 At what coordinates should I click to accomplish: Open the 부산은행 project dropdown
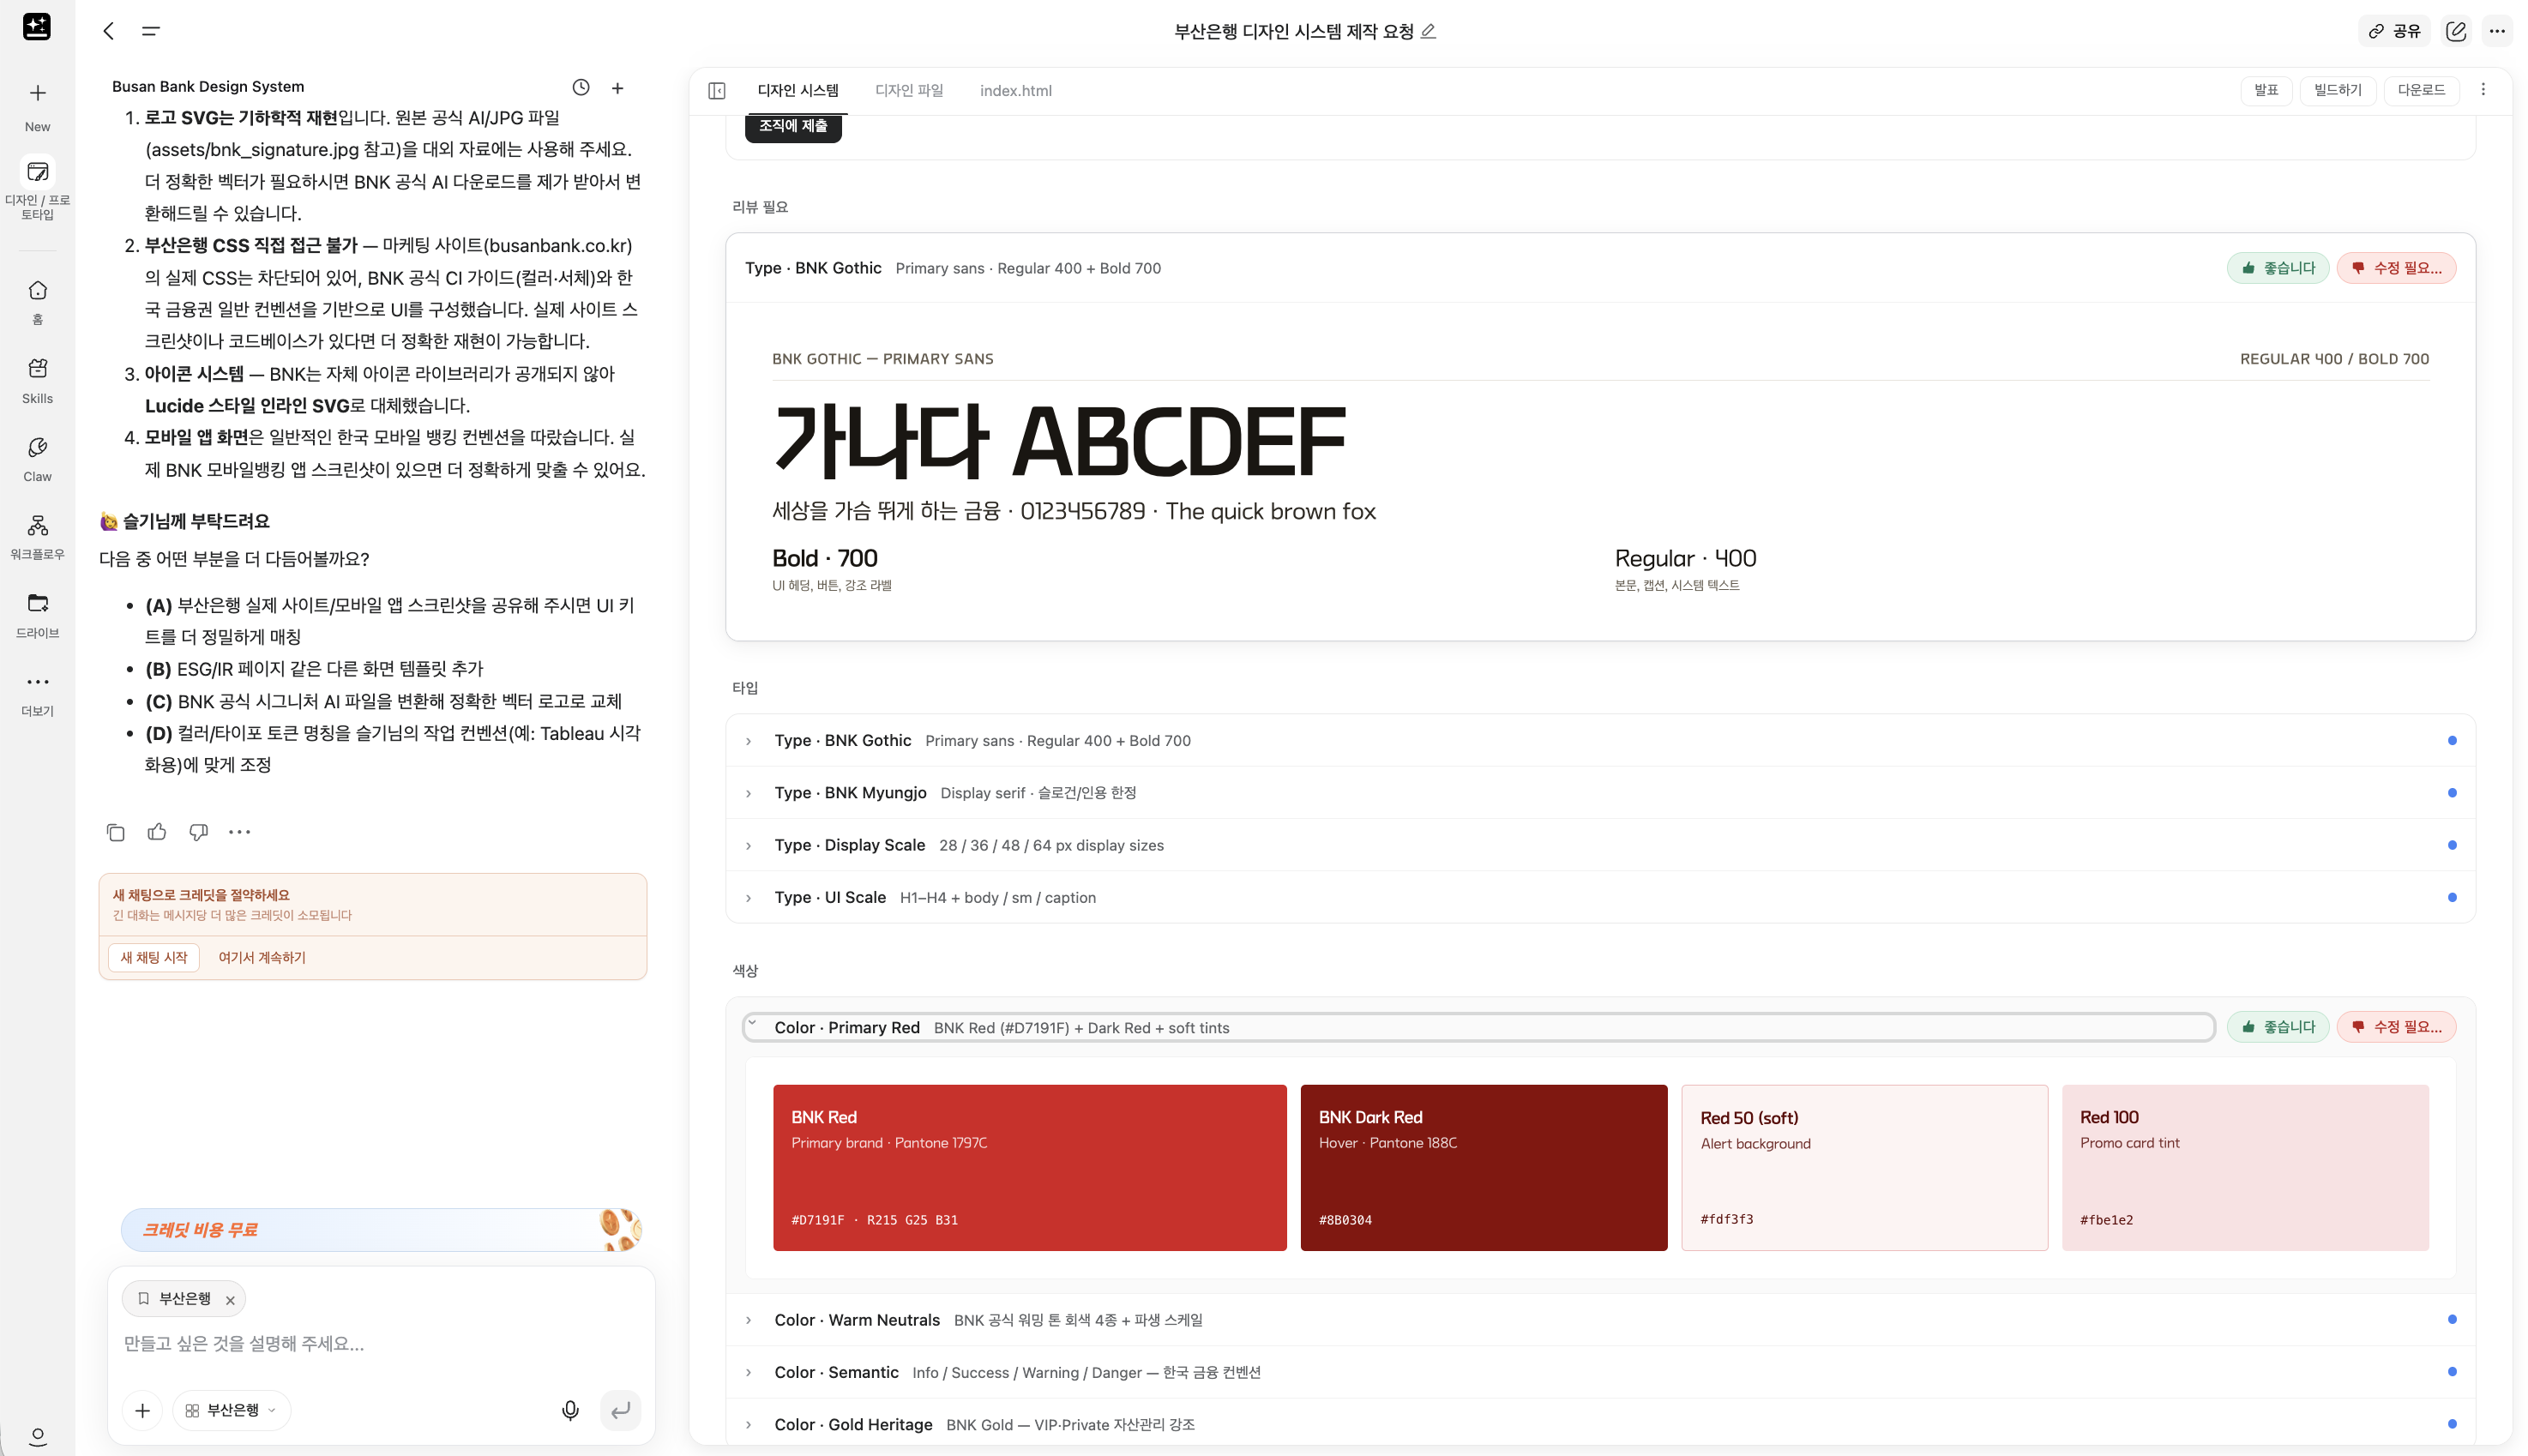[232, 1410]
